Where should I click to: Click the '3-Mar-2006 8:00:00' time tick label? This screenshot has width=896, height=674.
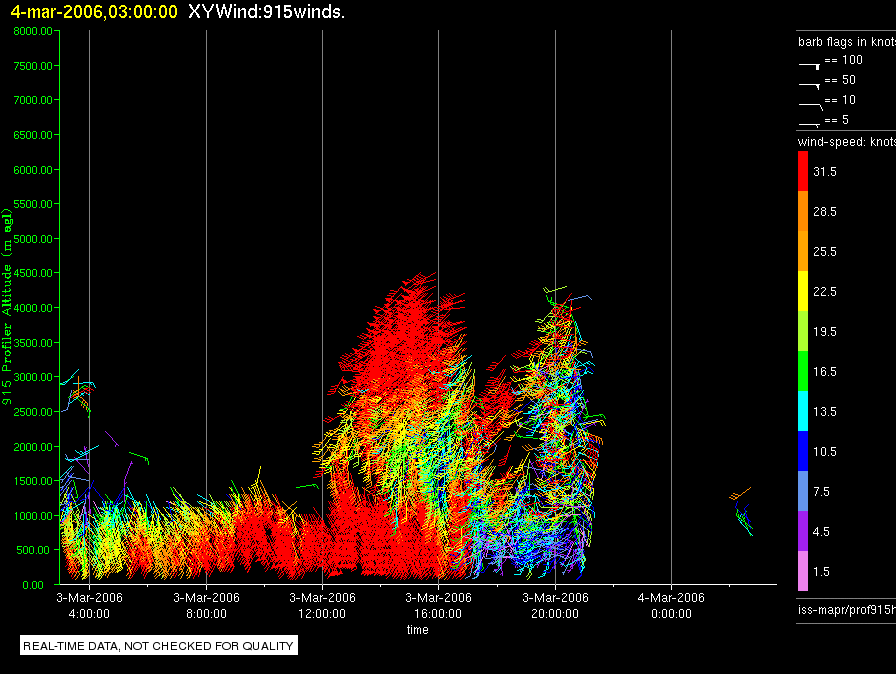(206, 605)
